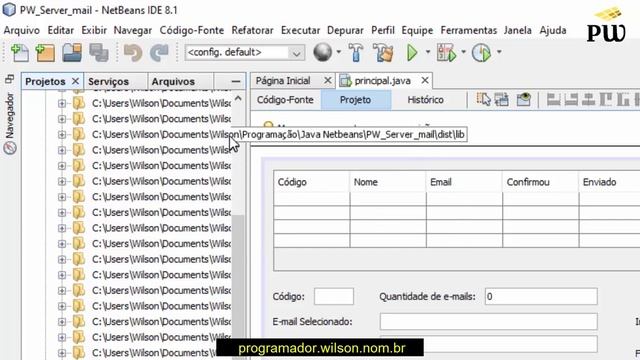Click the Confirmou table column header
The height and width of the screenshot is (360, 640).
(x=540, y=182)
